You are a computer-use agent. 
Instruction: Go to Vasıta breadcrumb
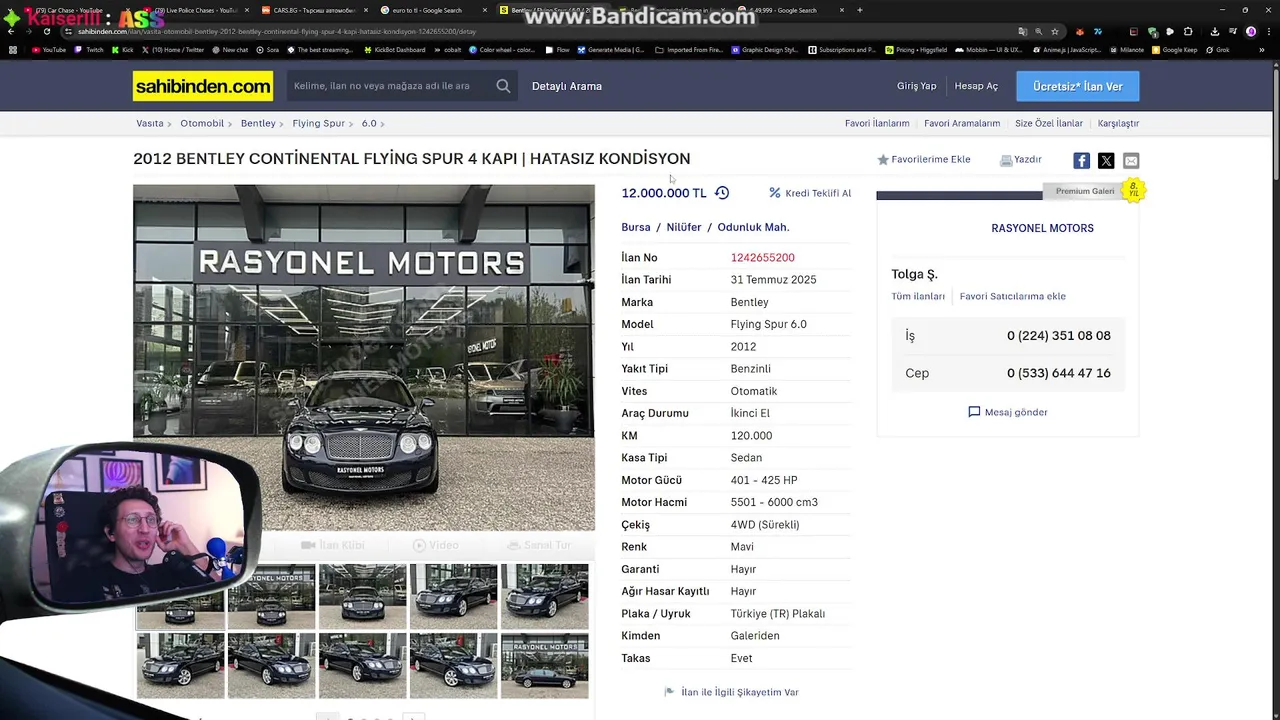(x=150, y=124)
